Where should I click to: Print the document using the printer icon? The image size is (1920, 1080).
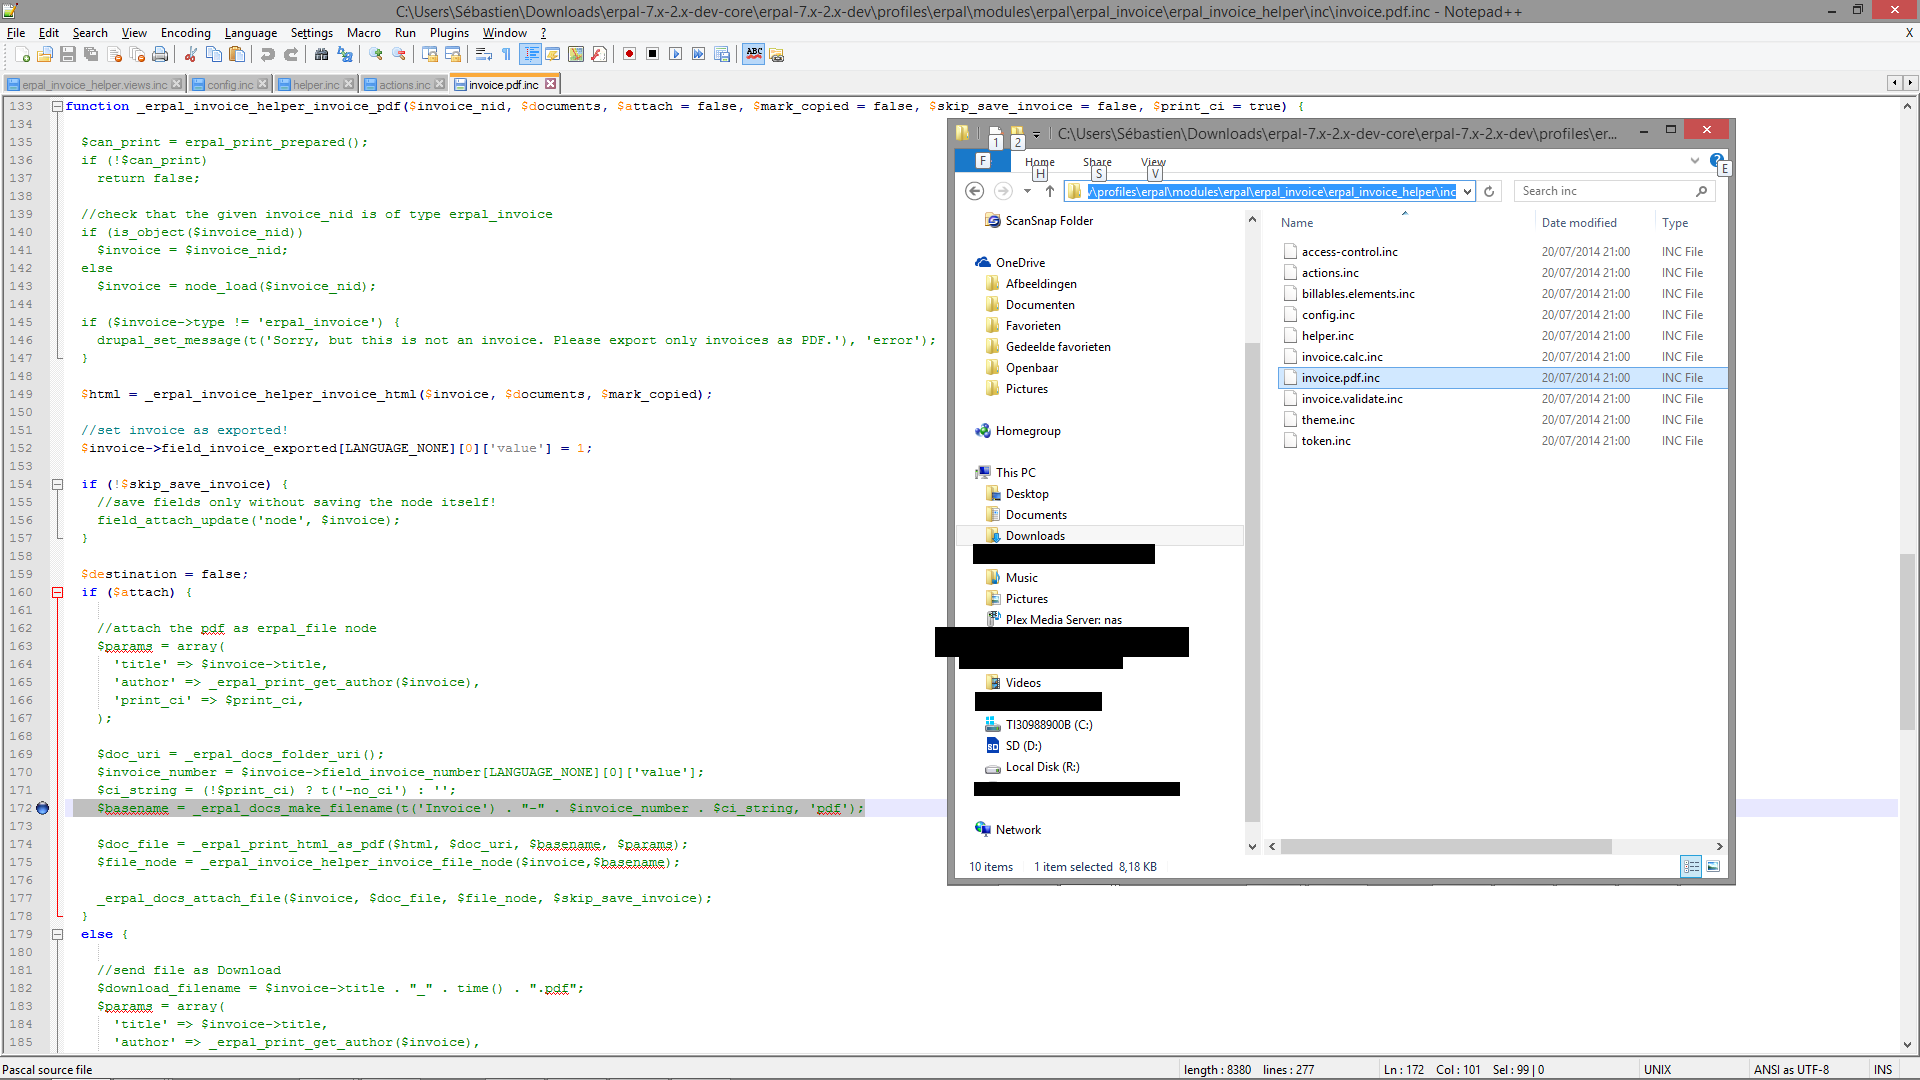[x=160, y=54]
